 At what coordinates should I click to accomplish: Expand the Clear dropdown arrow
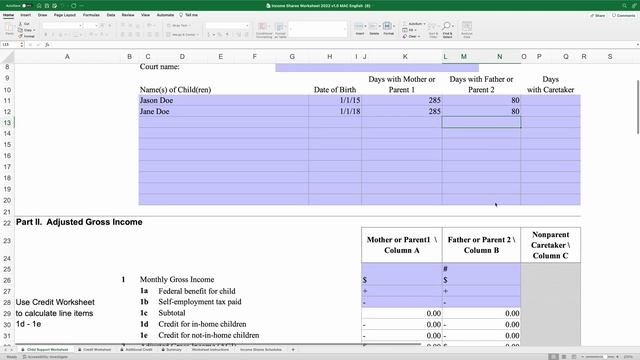[x=419, y=36]
